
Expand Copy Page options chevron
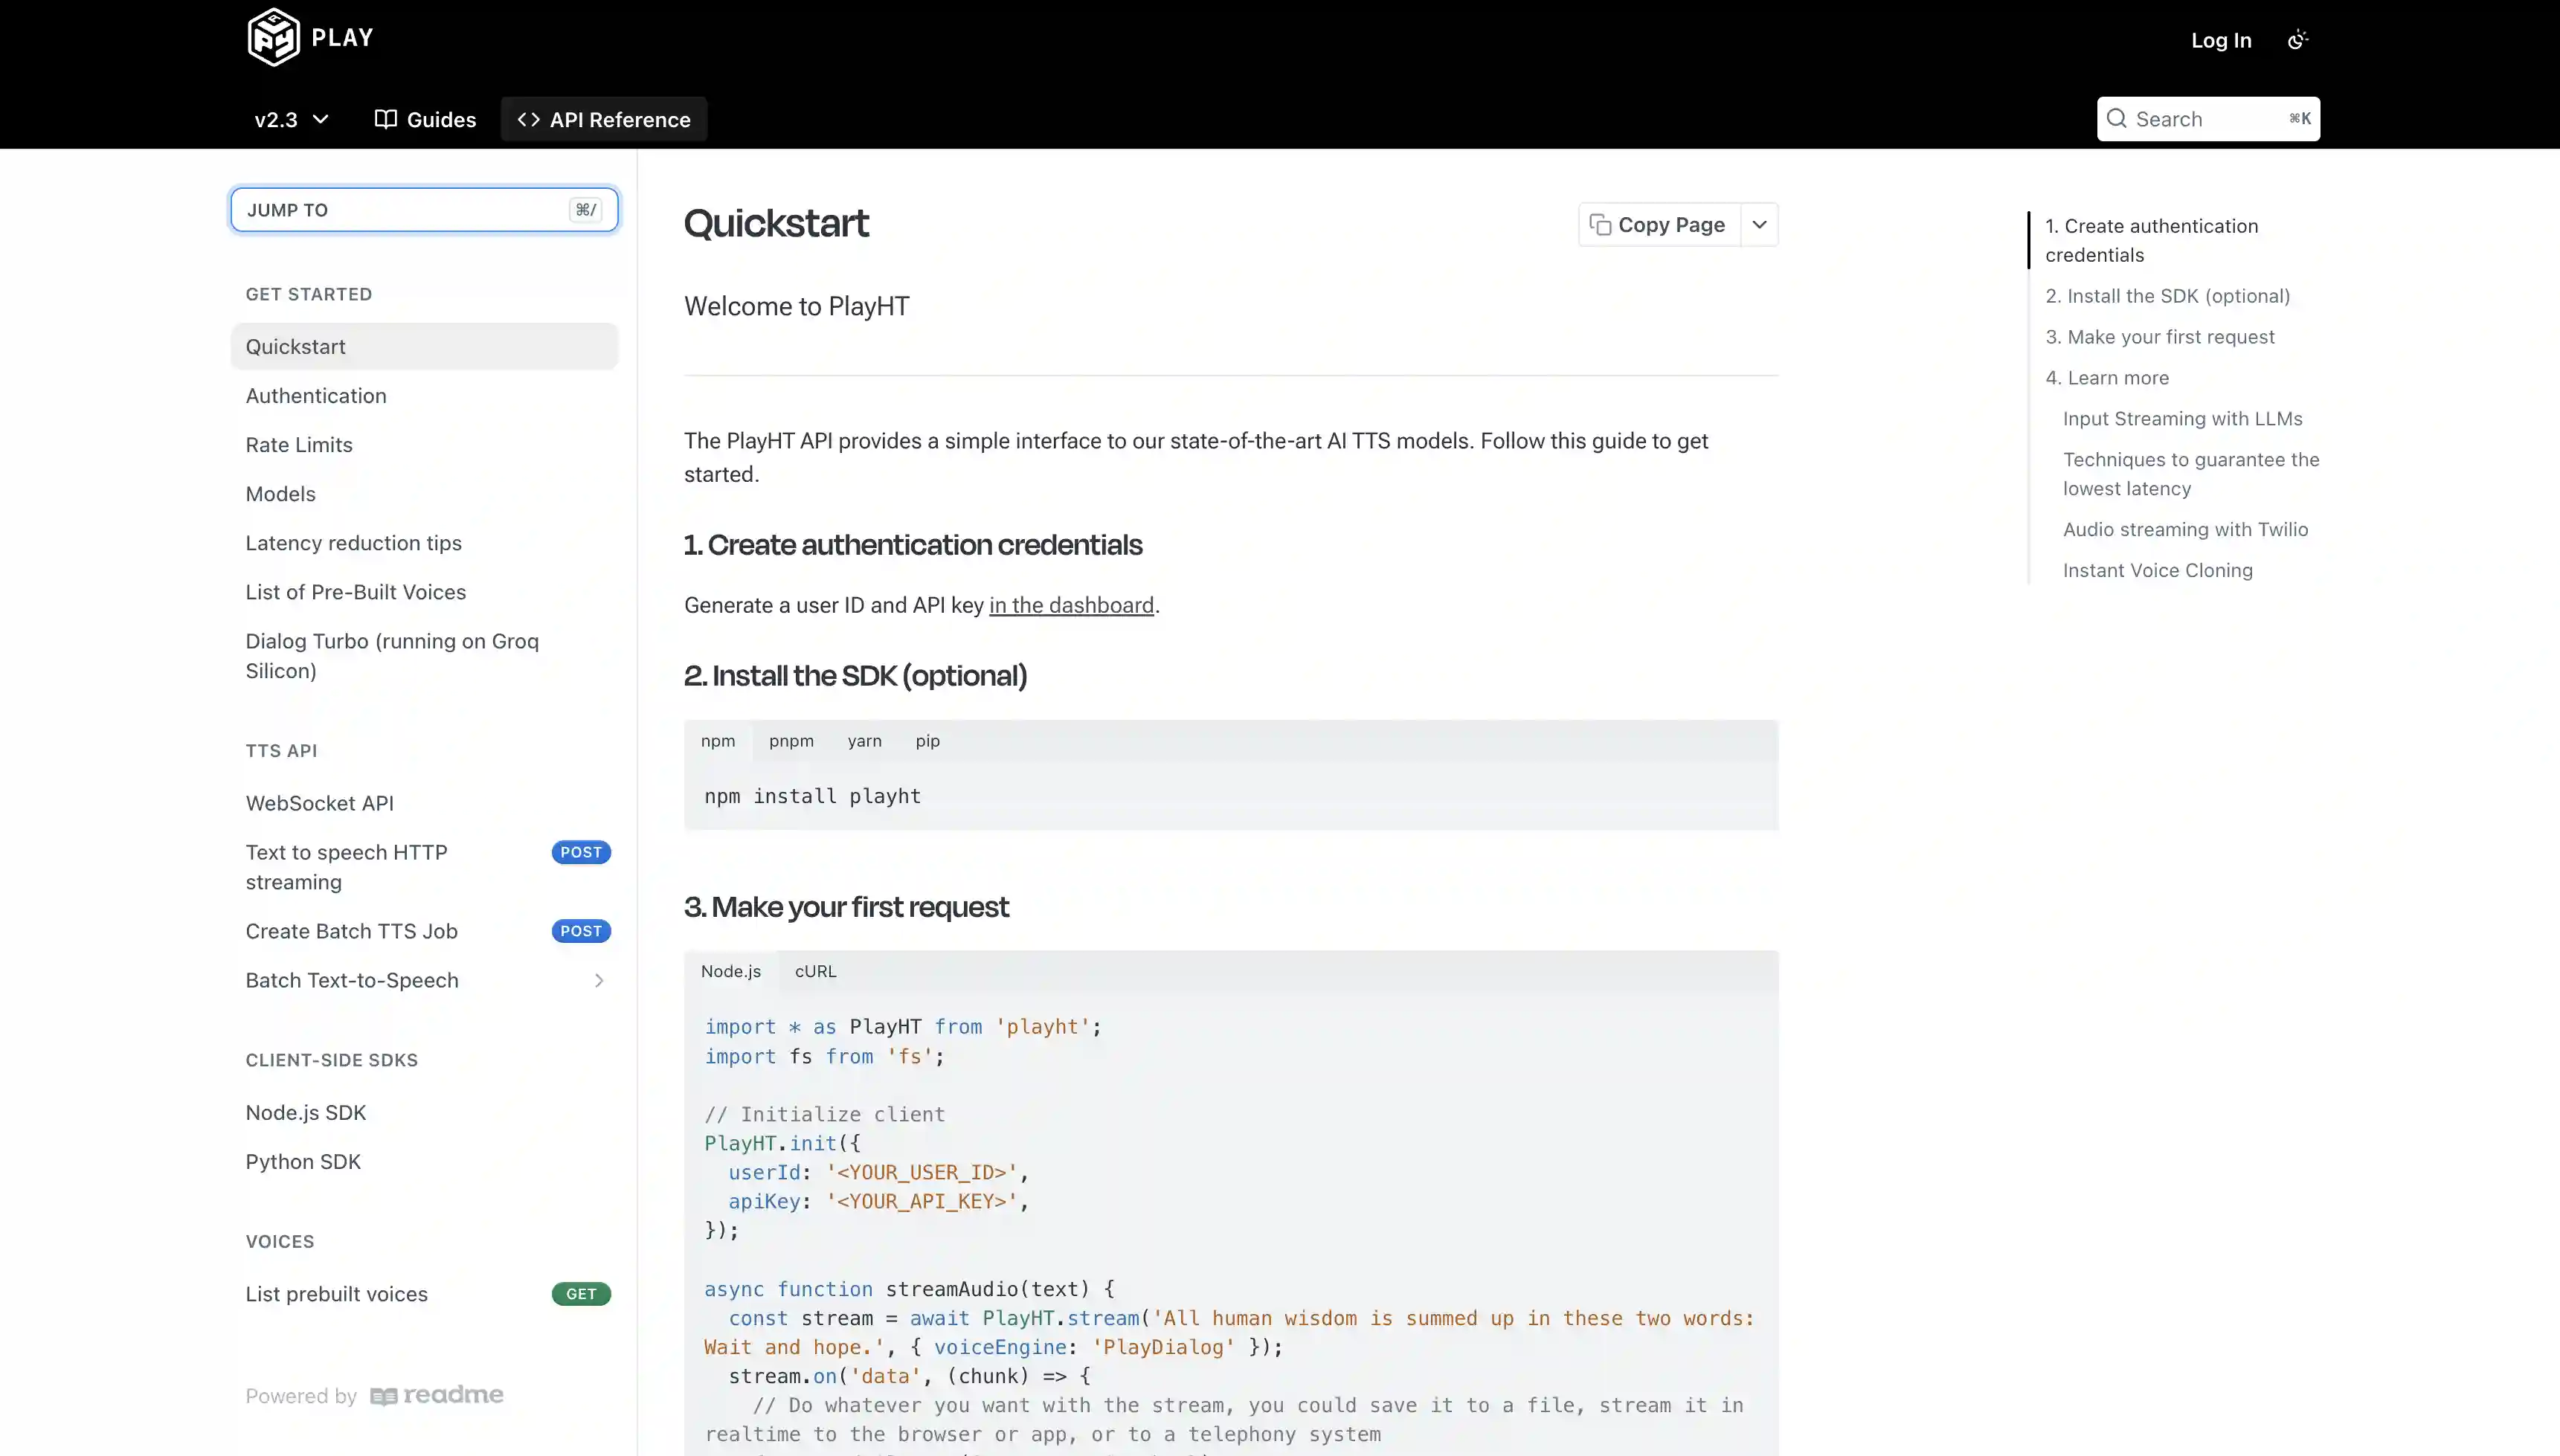pyautogui.click(x=1759, y=225)
